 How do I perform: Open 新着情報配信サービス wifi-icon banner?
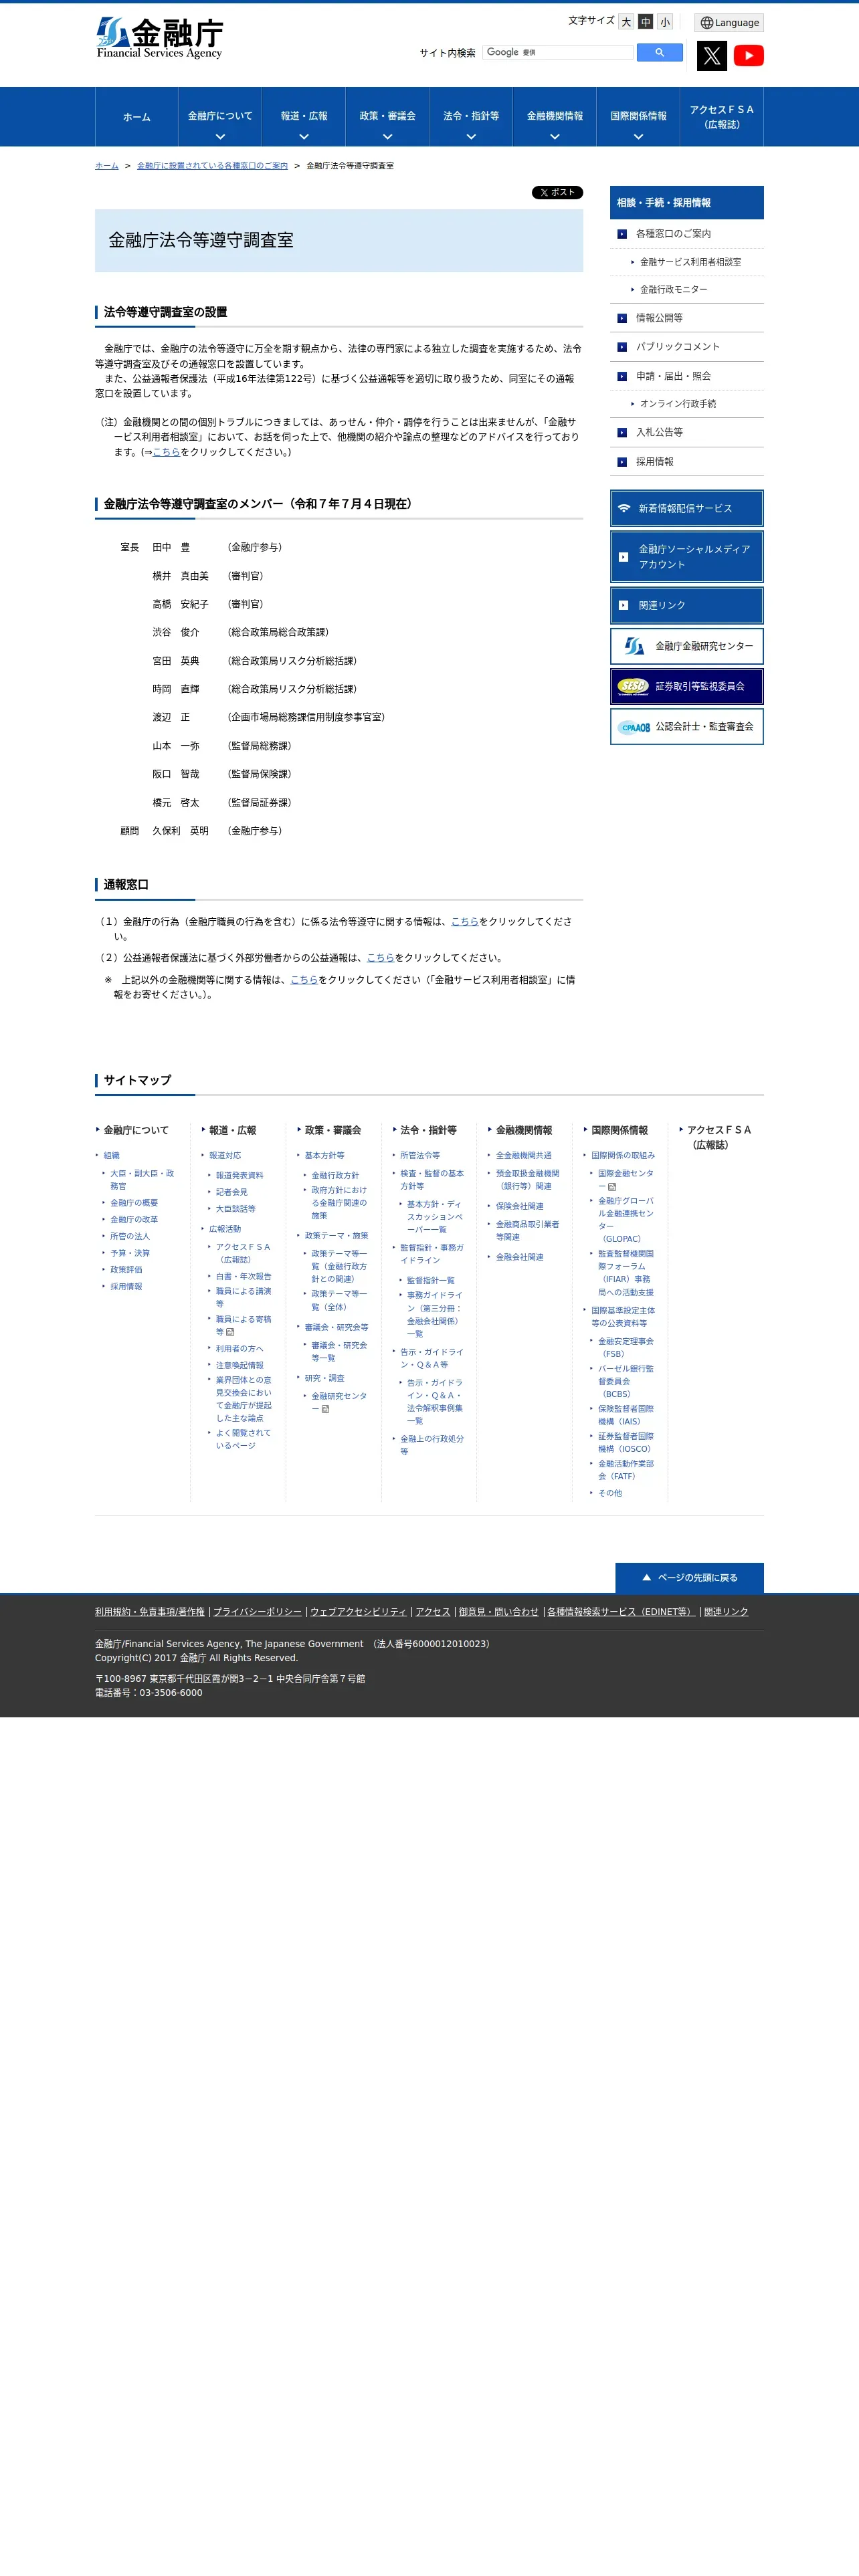click(x=687, y=508)
